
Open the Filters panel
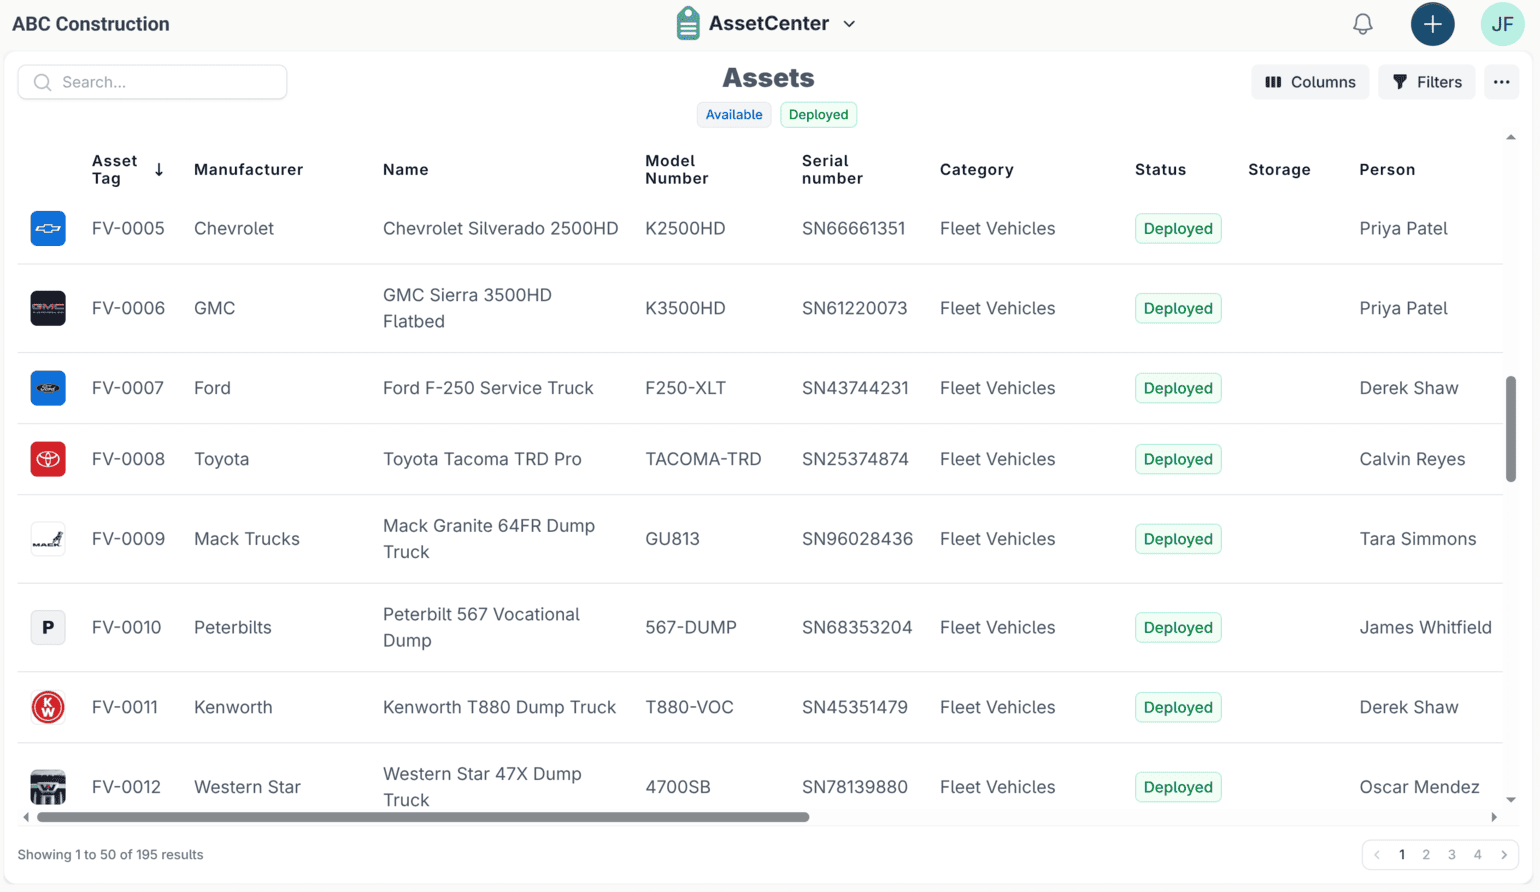(x=1426, y=82)
